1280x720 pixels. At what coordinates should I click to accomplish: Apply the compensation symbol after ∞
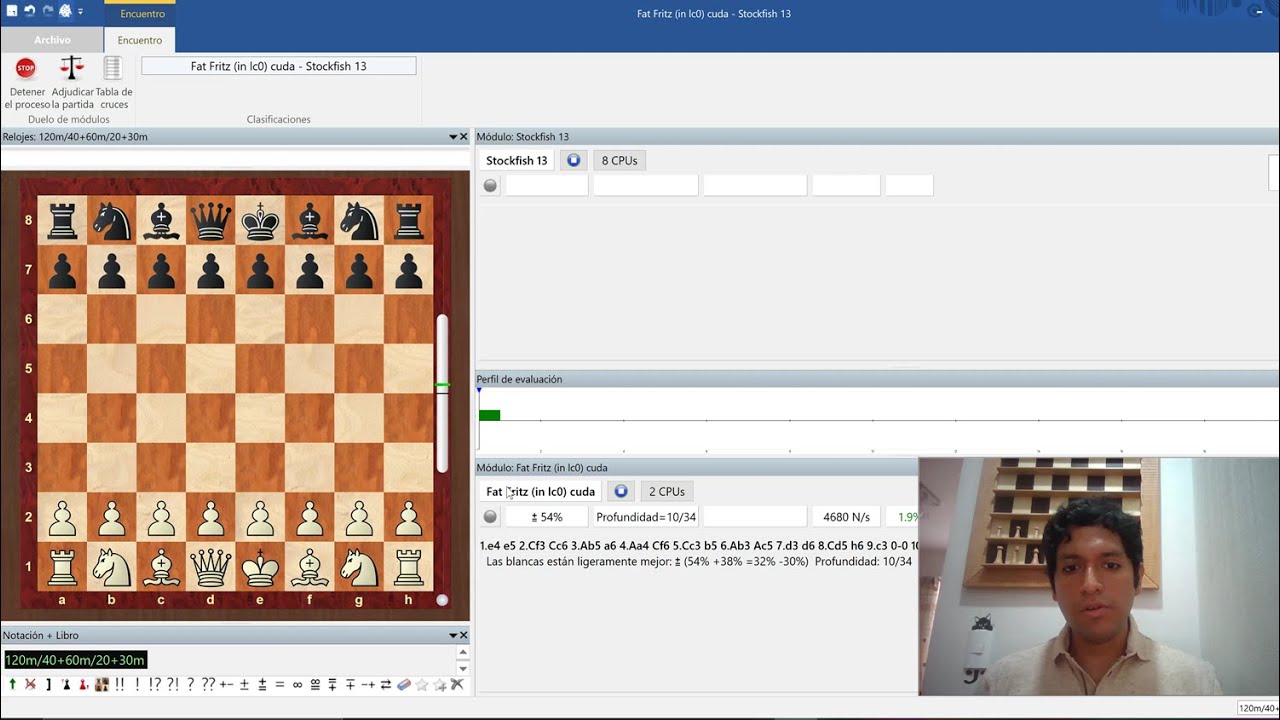315,685
